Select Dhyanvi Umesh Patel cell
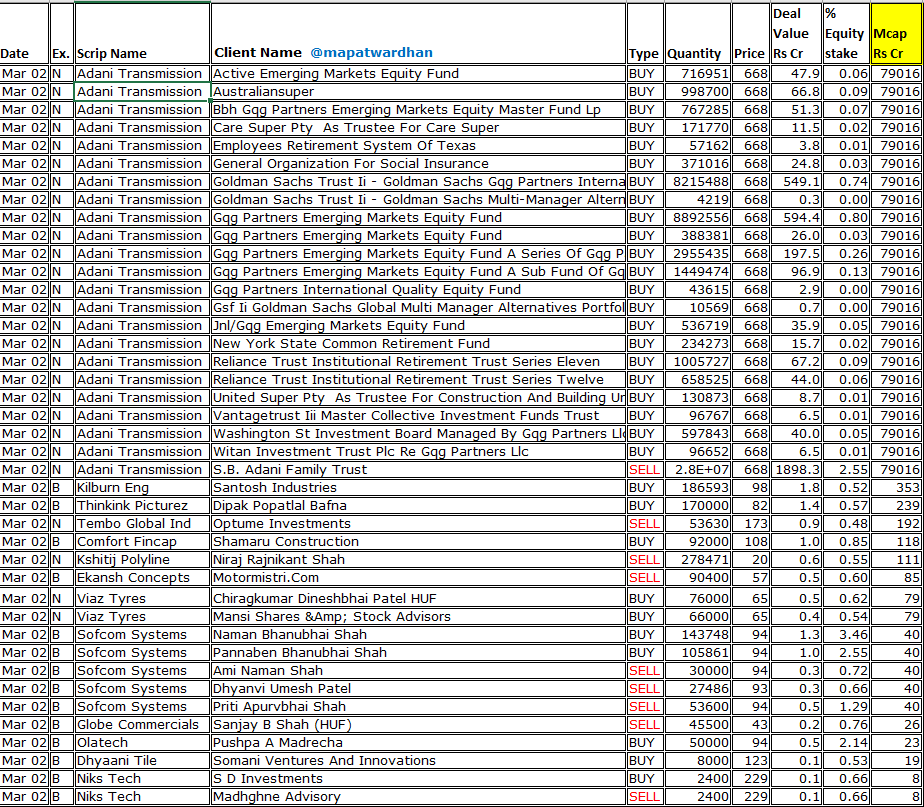The image size is (924, 807). coord(418,689)
